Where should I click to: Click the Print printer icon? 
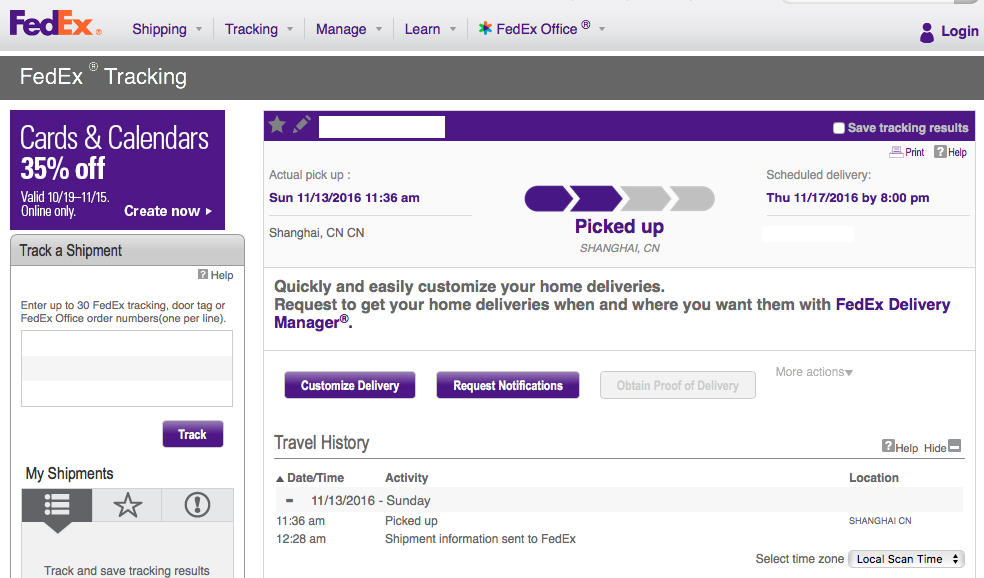click(896, 152)
